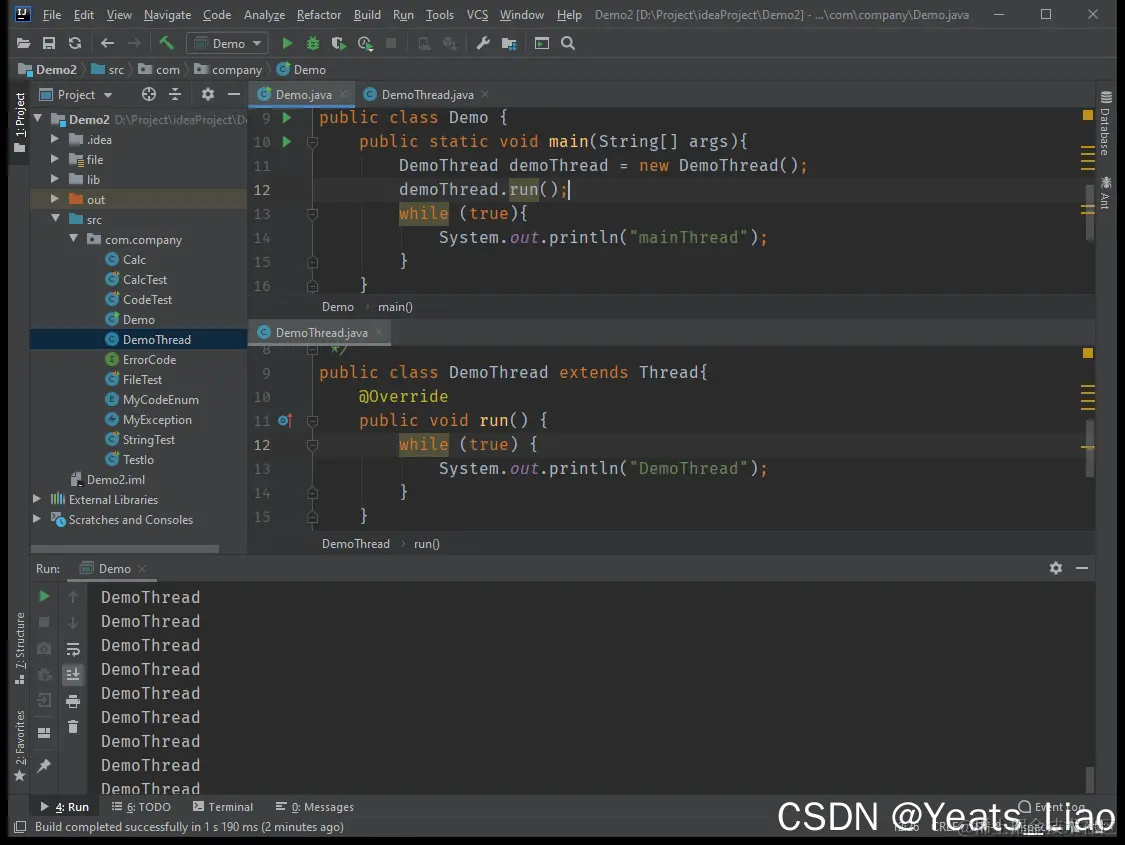
Task: Click override gutter icon on line 11
Action: (285, 420)
